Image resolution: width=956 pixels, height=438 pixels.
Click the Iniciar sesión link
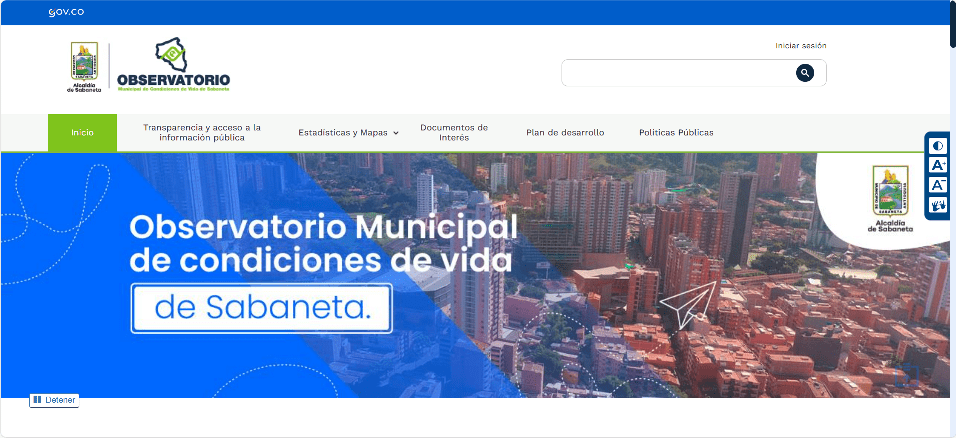tap(800, 46)
